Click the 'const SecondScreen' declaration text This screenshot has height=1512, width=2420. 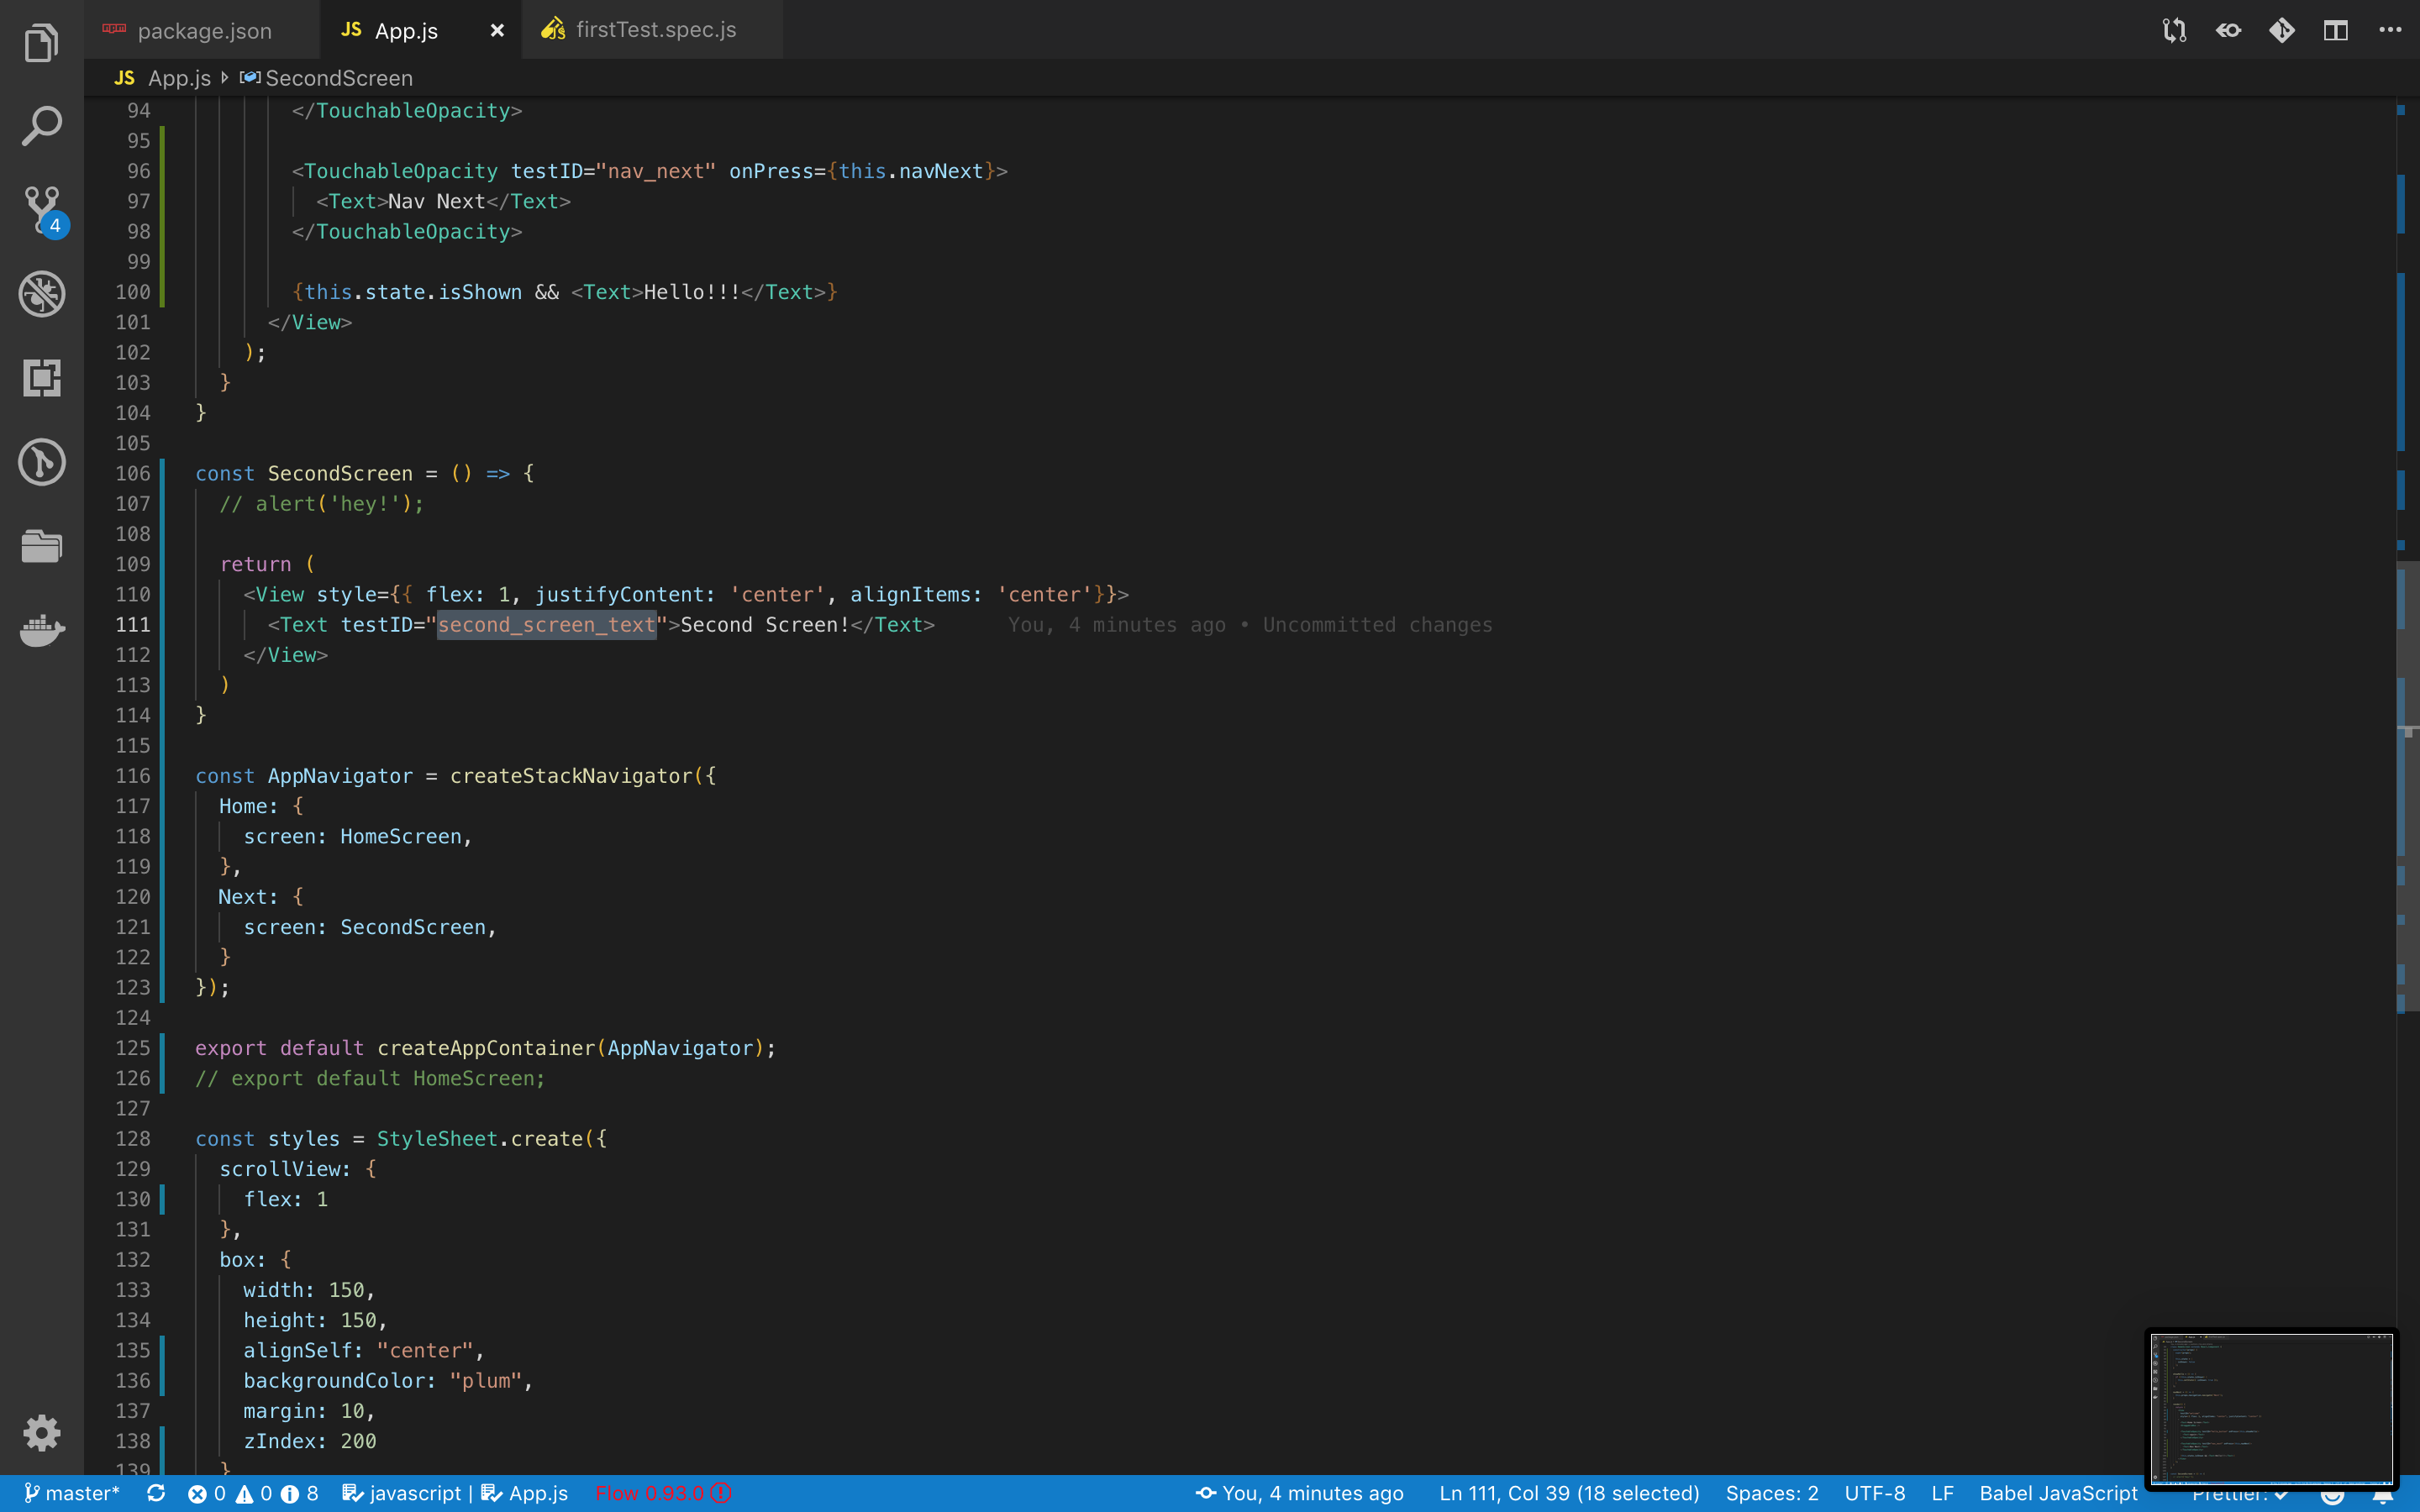304,474
